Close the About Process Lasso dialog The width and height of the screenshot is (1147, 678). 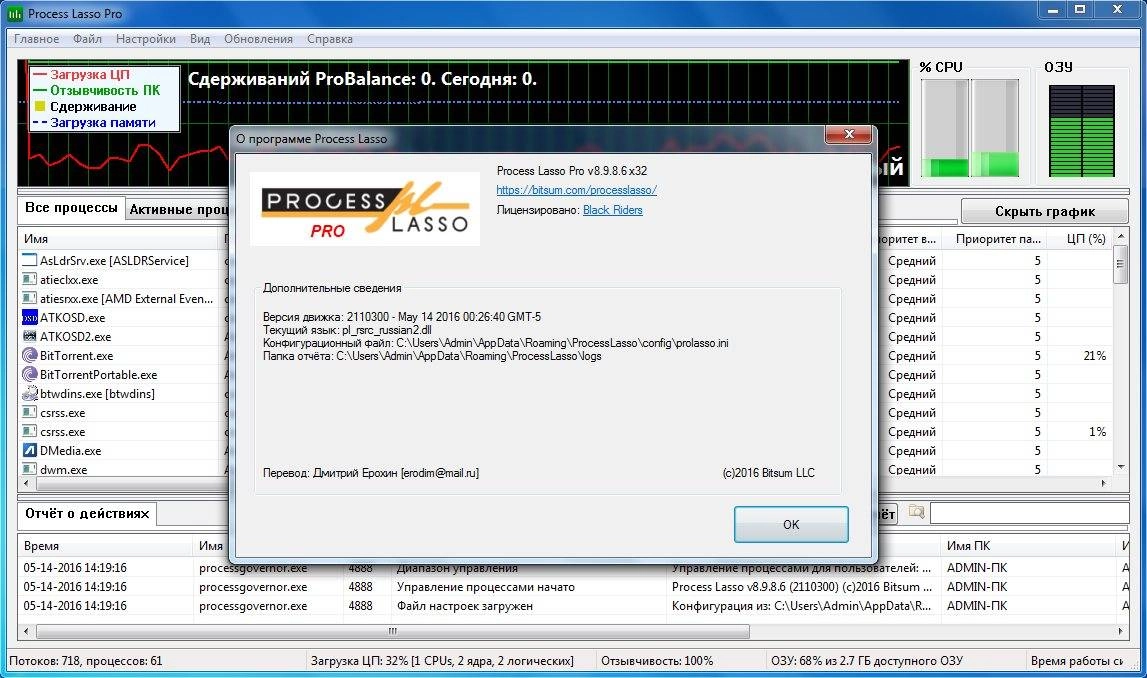849,134
